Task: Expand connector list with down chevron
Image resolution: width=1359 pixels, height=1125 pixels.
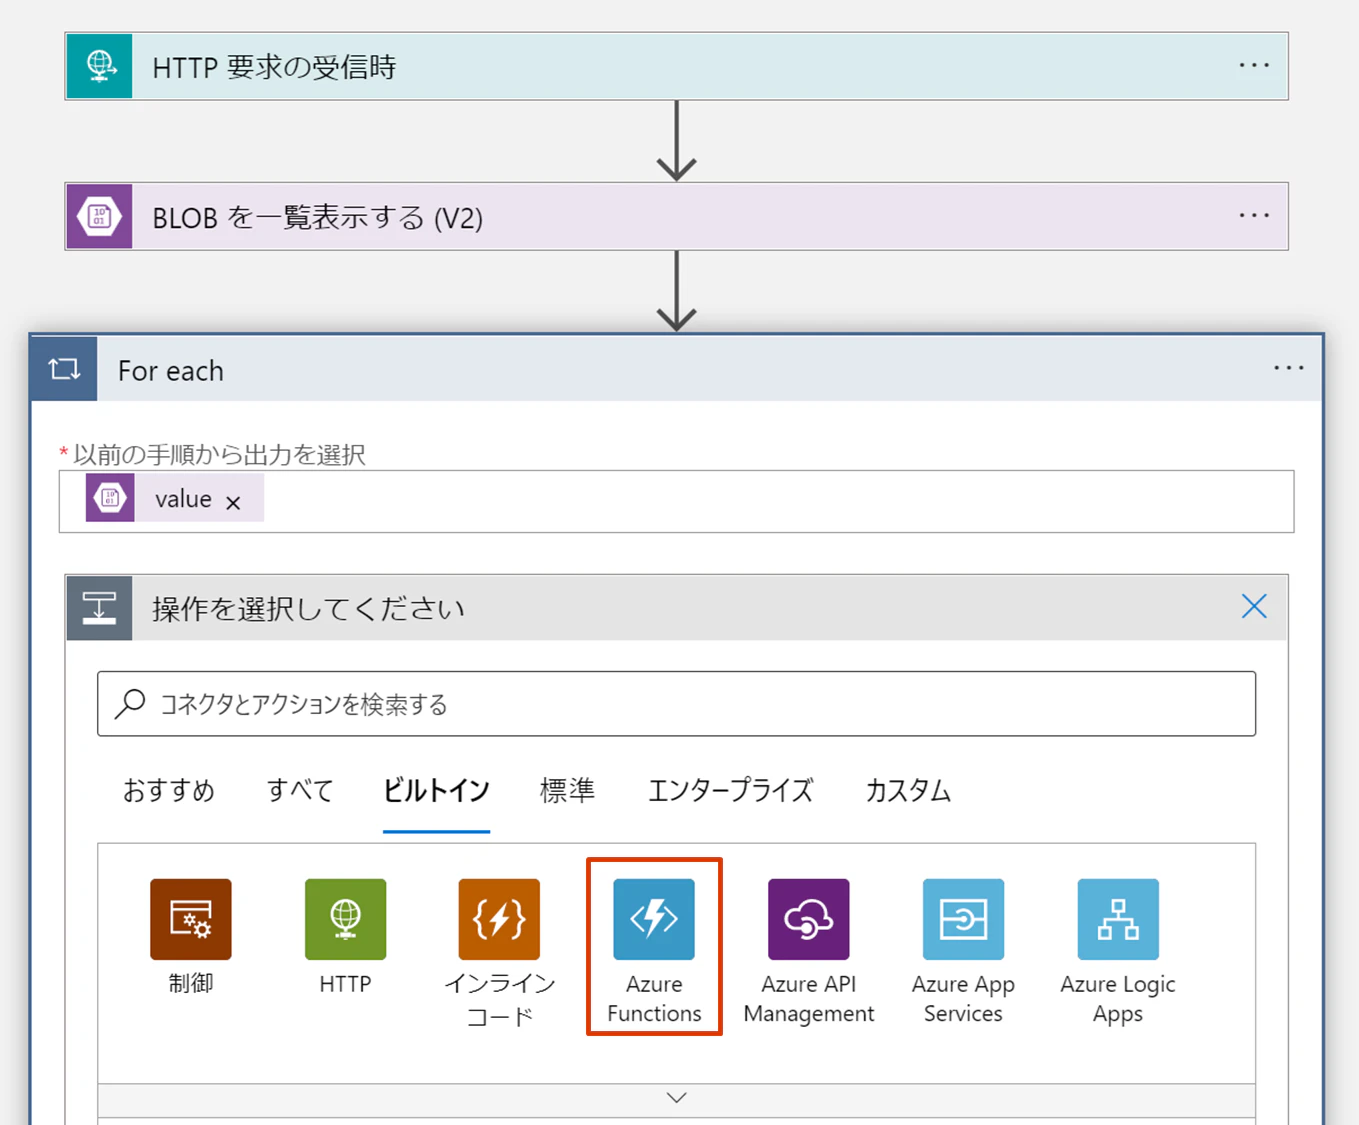Action: pyautogui.click(x=676, y=1098)
